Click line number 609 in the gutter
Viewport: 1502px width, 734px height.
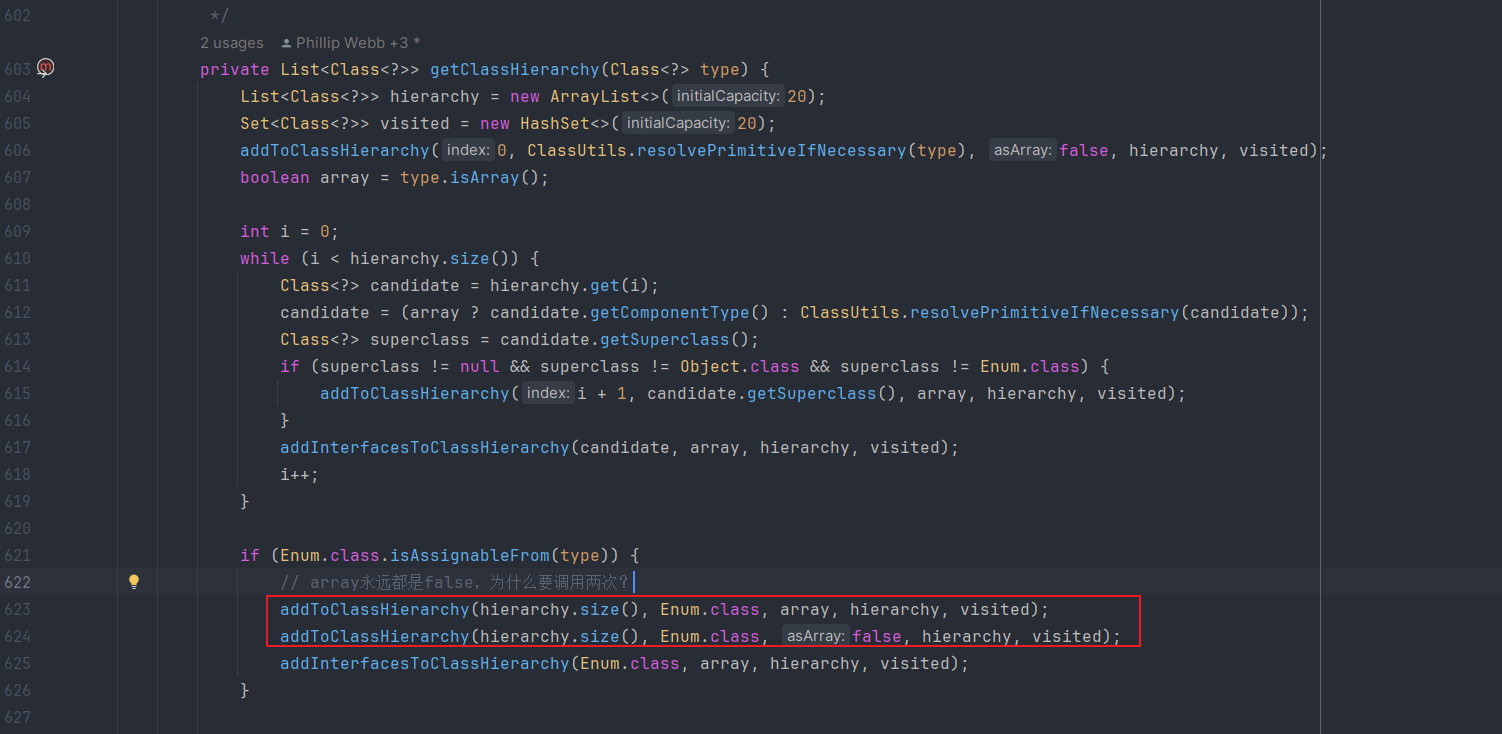pos(17,231)
